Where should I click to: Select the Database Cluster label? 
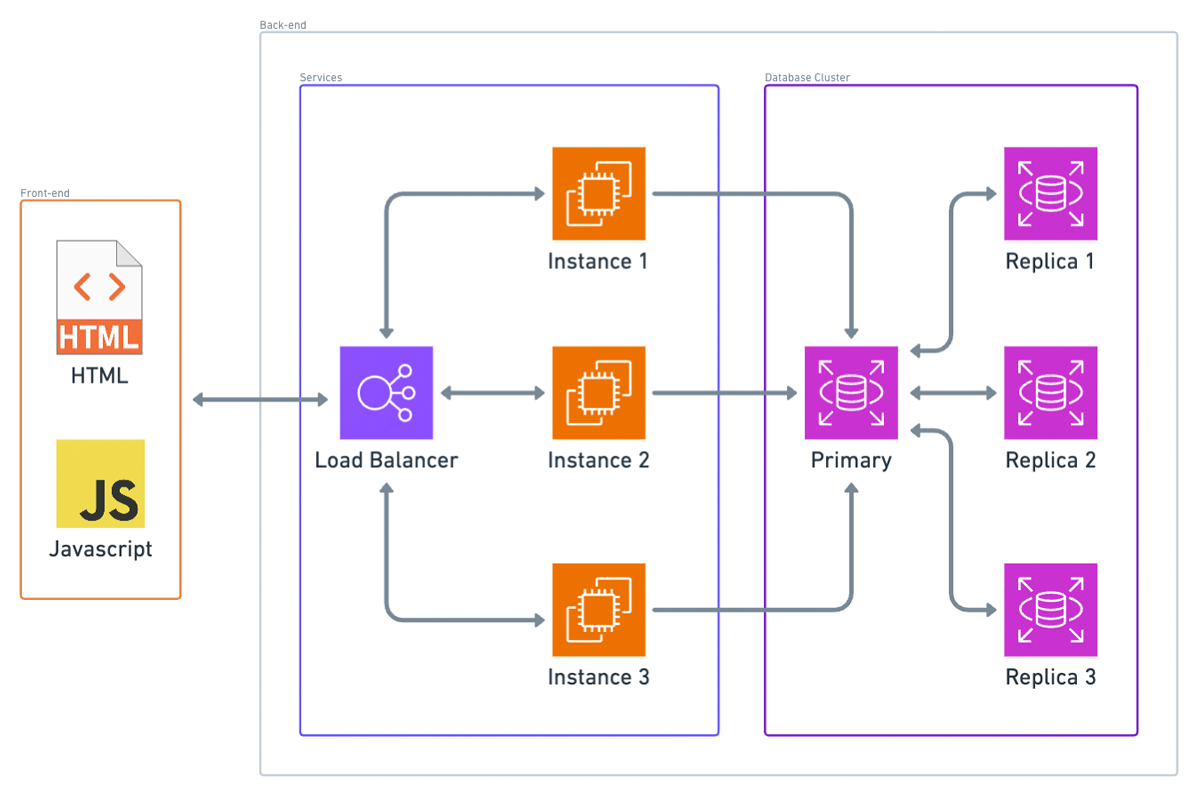coord(807,77)
